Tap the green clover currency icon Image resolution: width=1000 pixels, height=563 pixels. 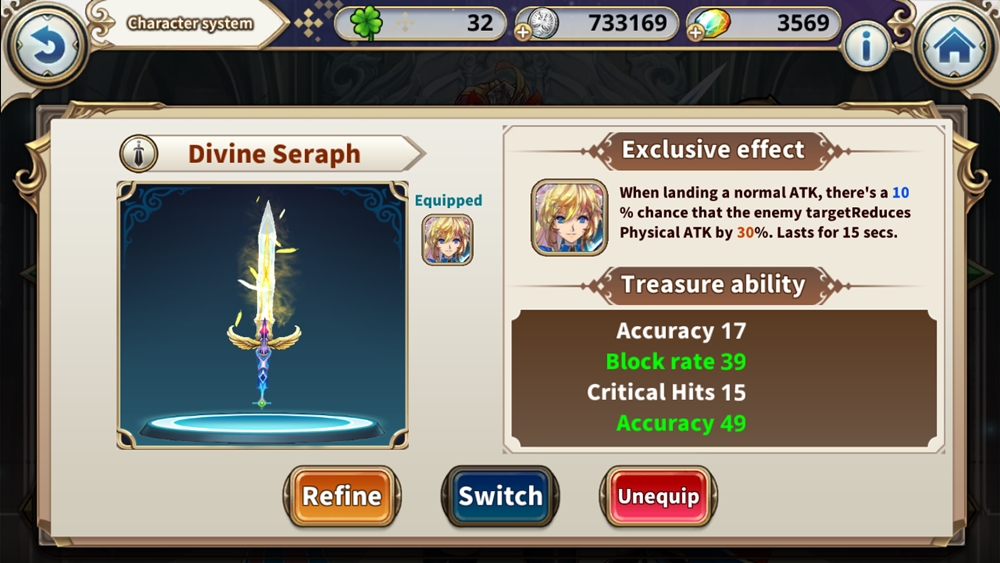click(366, 24)
